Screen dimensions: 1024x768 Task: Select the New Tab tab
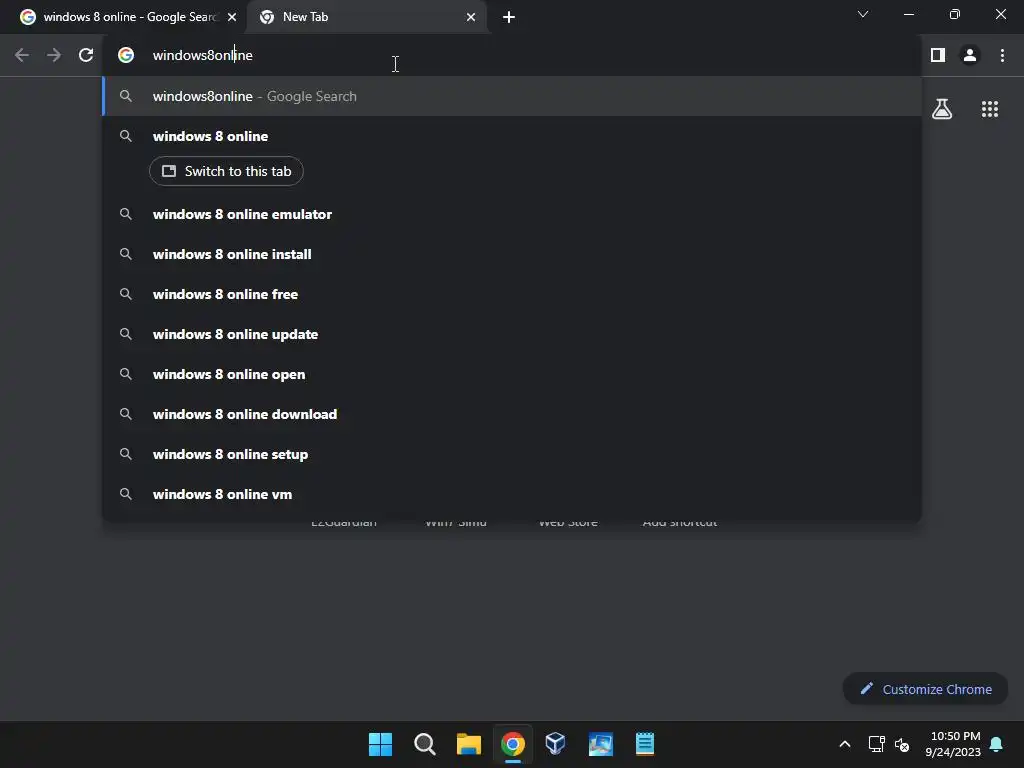(367, 17)
